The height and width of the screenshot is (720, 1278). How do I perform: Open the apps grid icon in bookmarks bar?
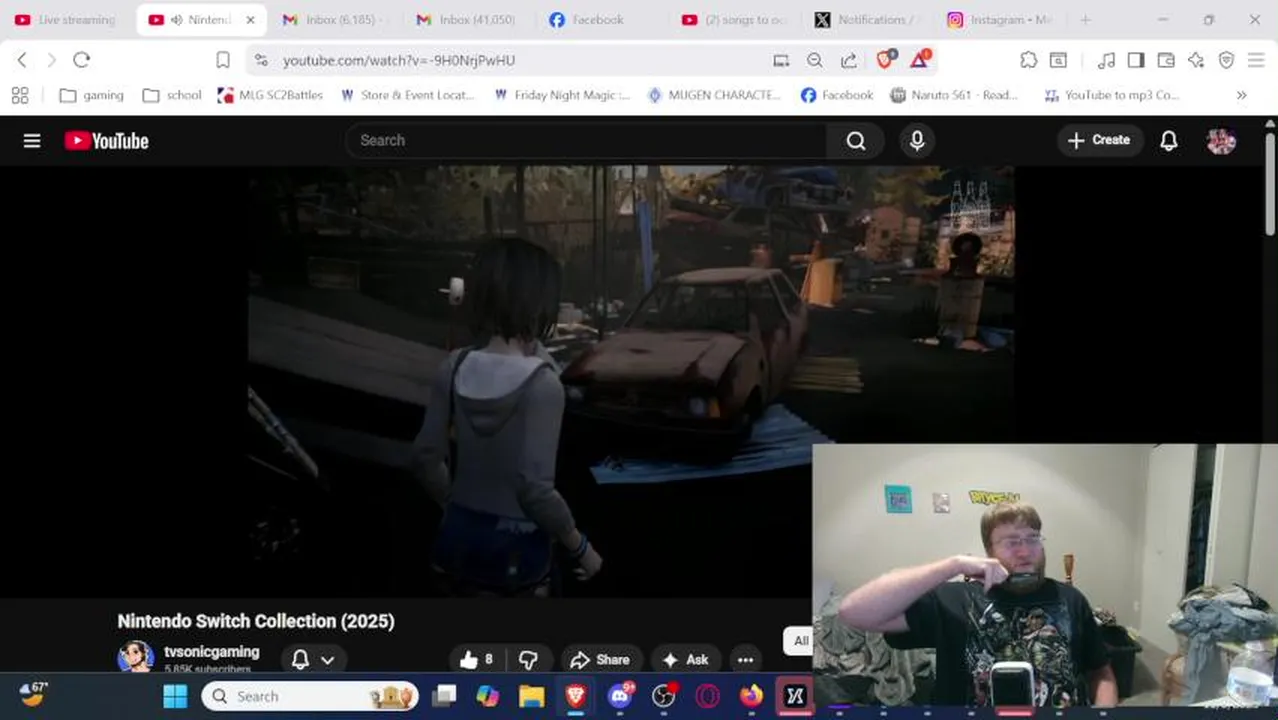(x=20, y=95)
